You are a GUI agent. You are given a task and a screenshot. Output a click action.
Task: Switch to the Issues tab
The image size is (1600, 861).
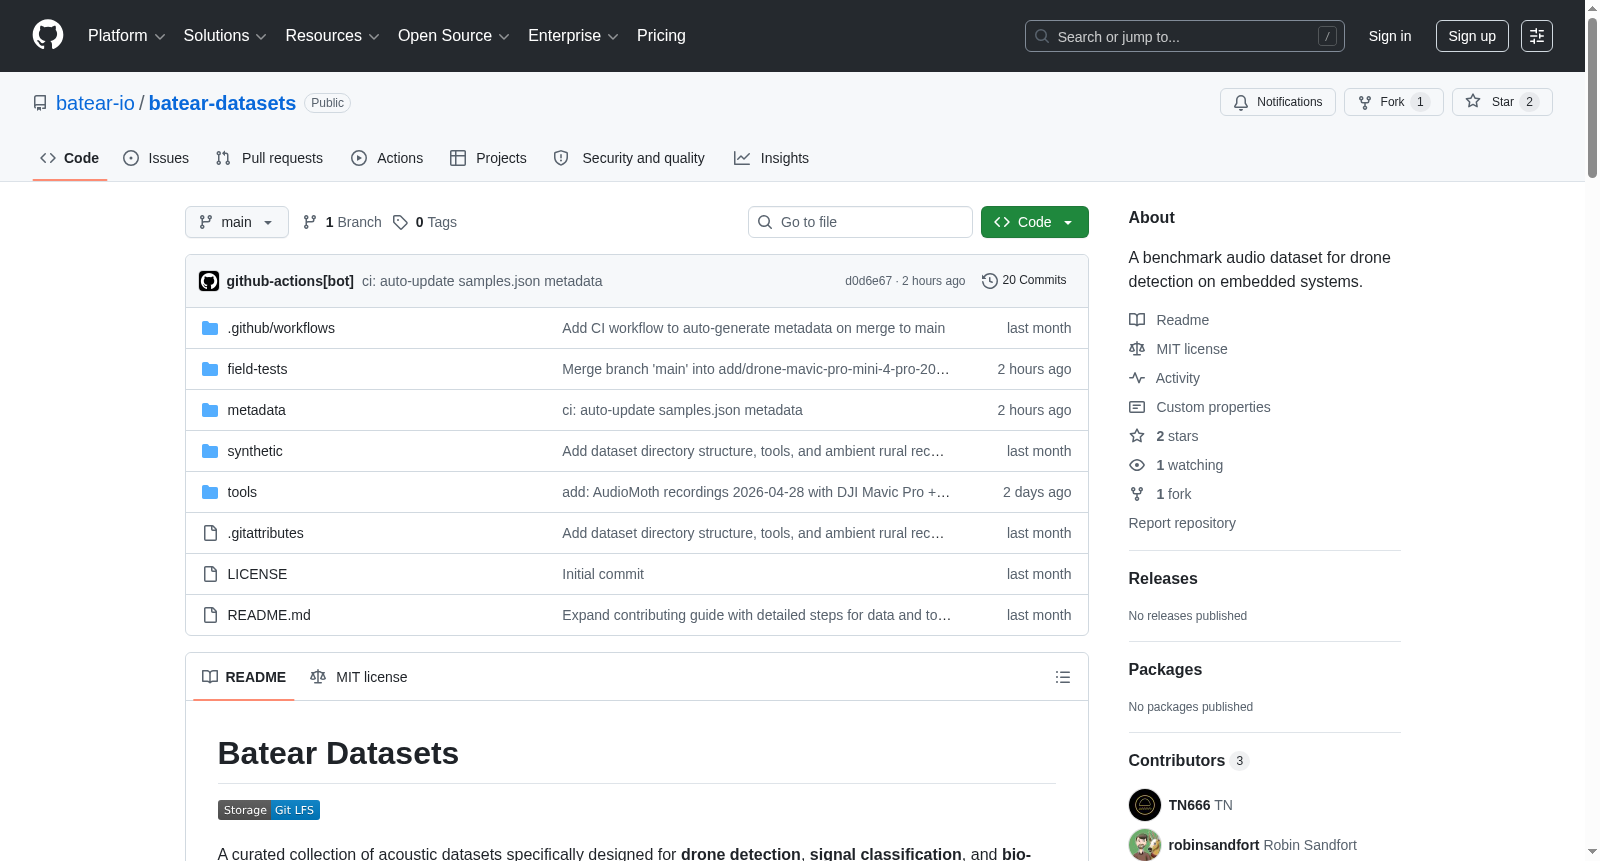(156, 158)
